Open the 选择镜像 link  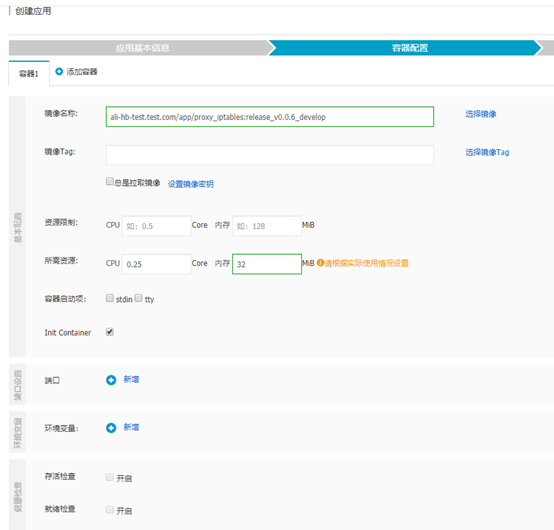[481, 114]
